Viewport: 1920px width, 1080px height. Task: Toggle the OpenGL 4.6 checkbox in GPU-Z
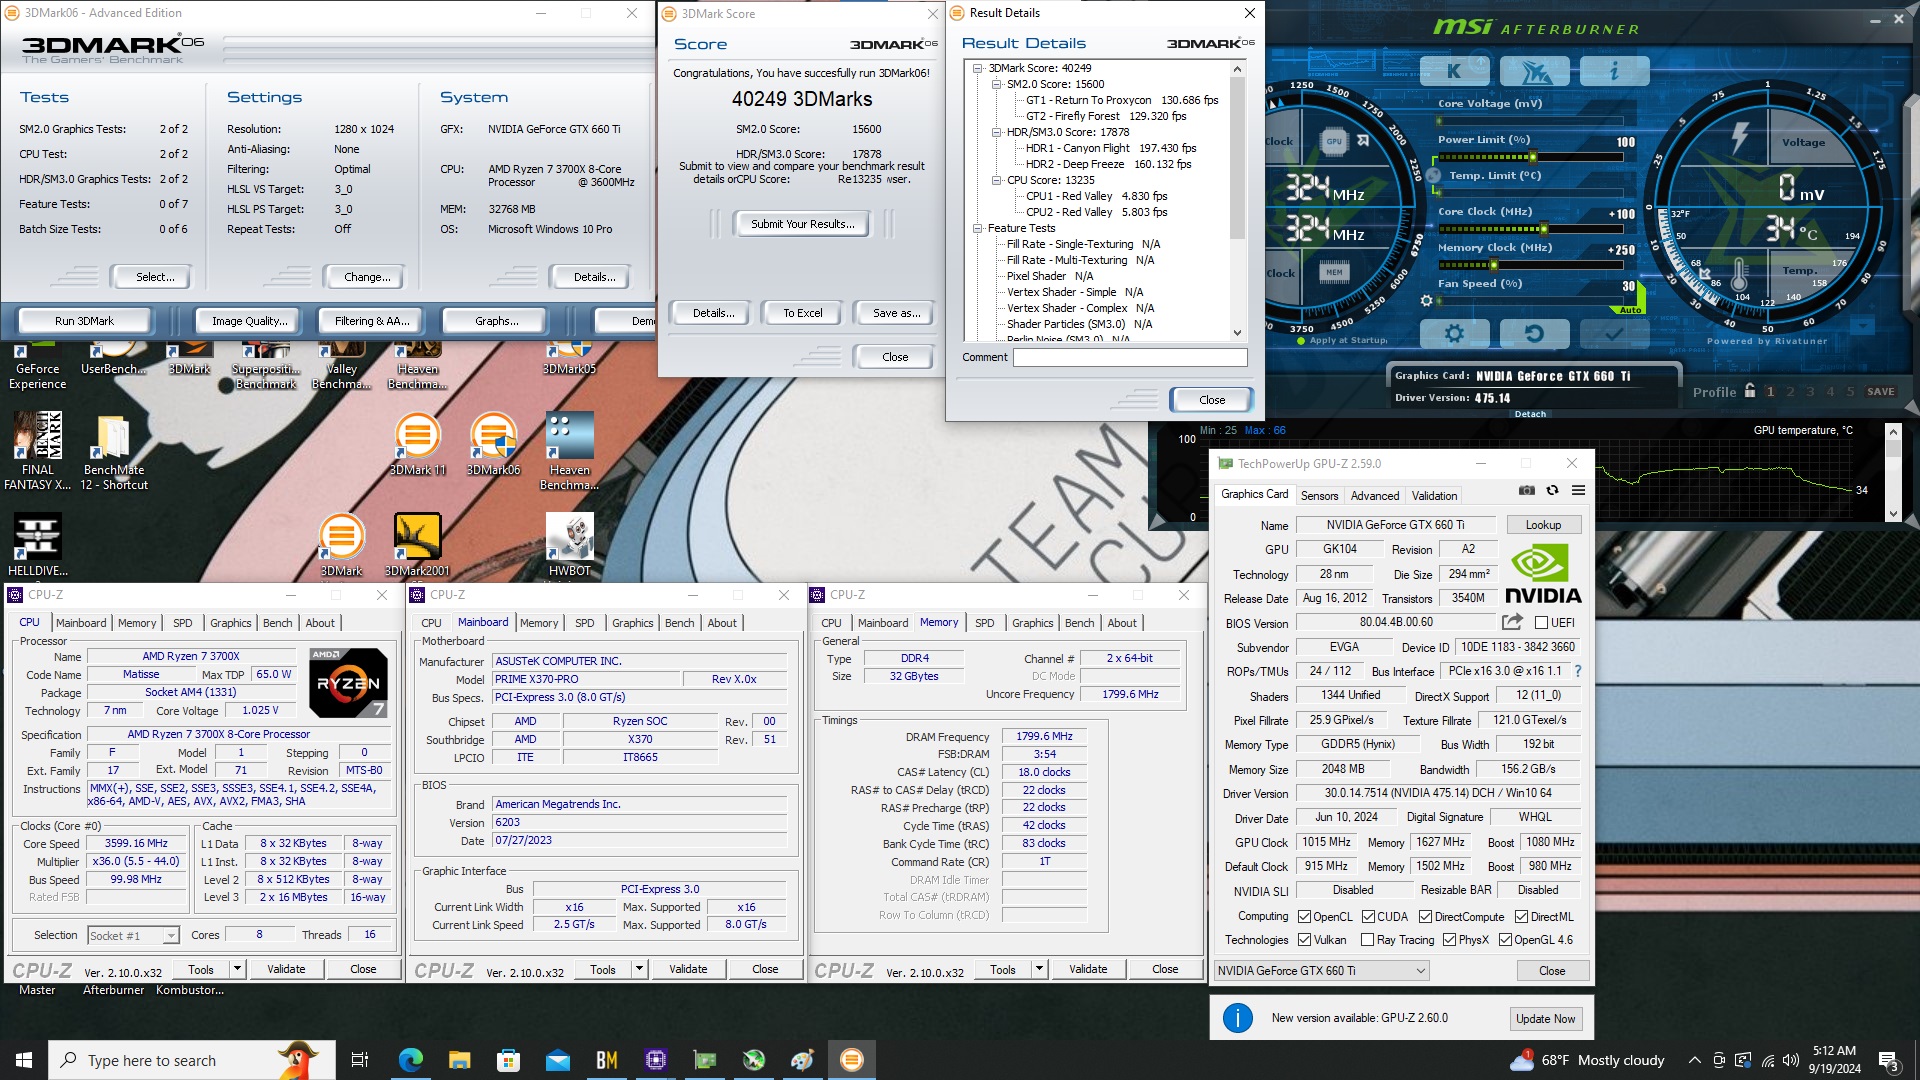[x=1505, y=940]
